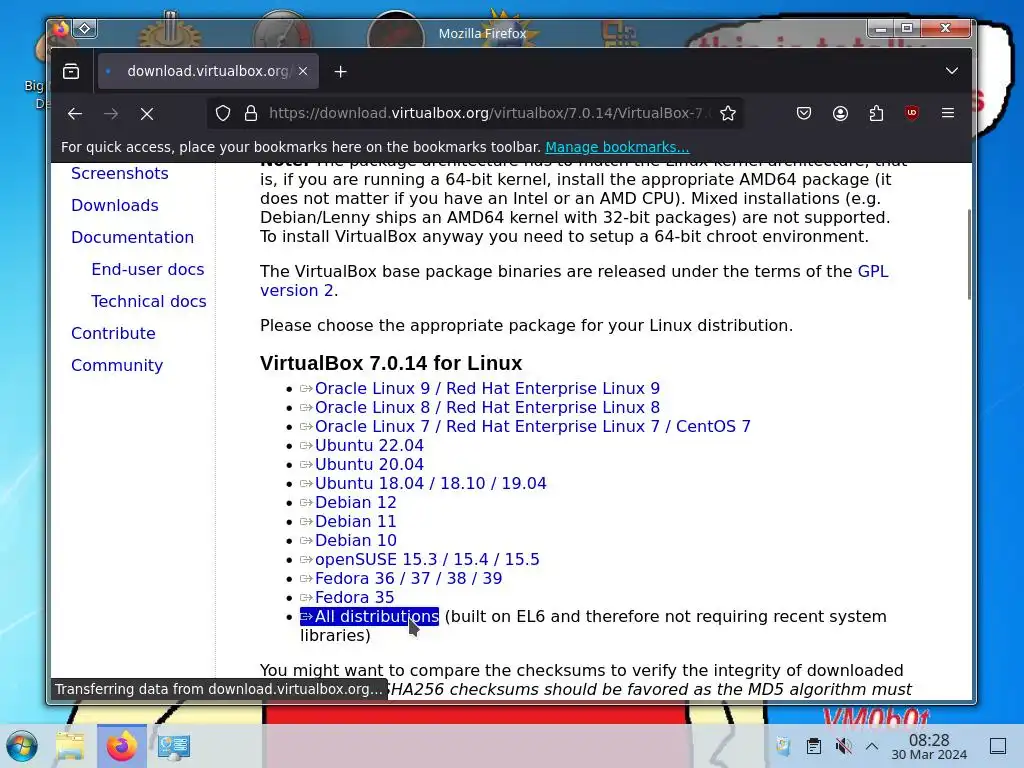Open Firefox application hamburger menu
The width and height of the screenshot is (1024, 768).
point(948,113)
